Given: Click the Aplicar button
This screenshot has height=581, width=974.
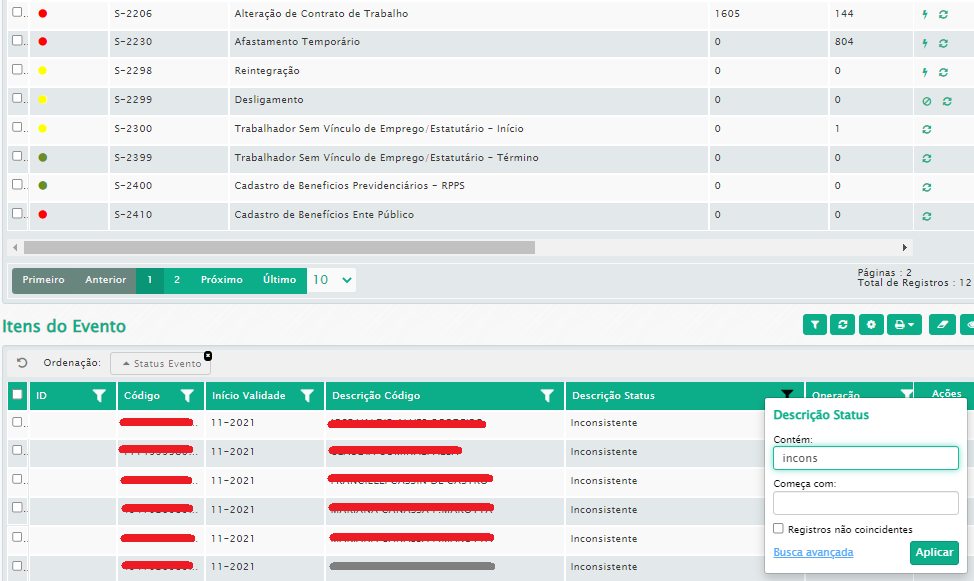Looking at the screenshot, I should 933,553.
